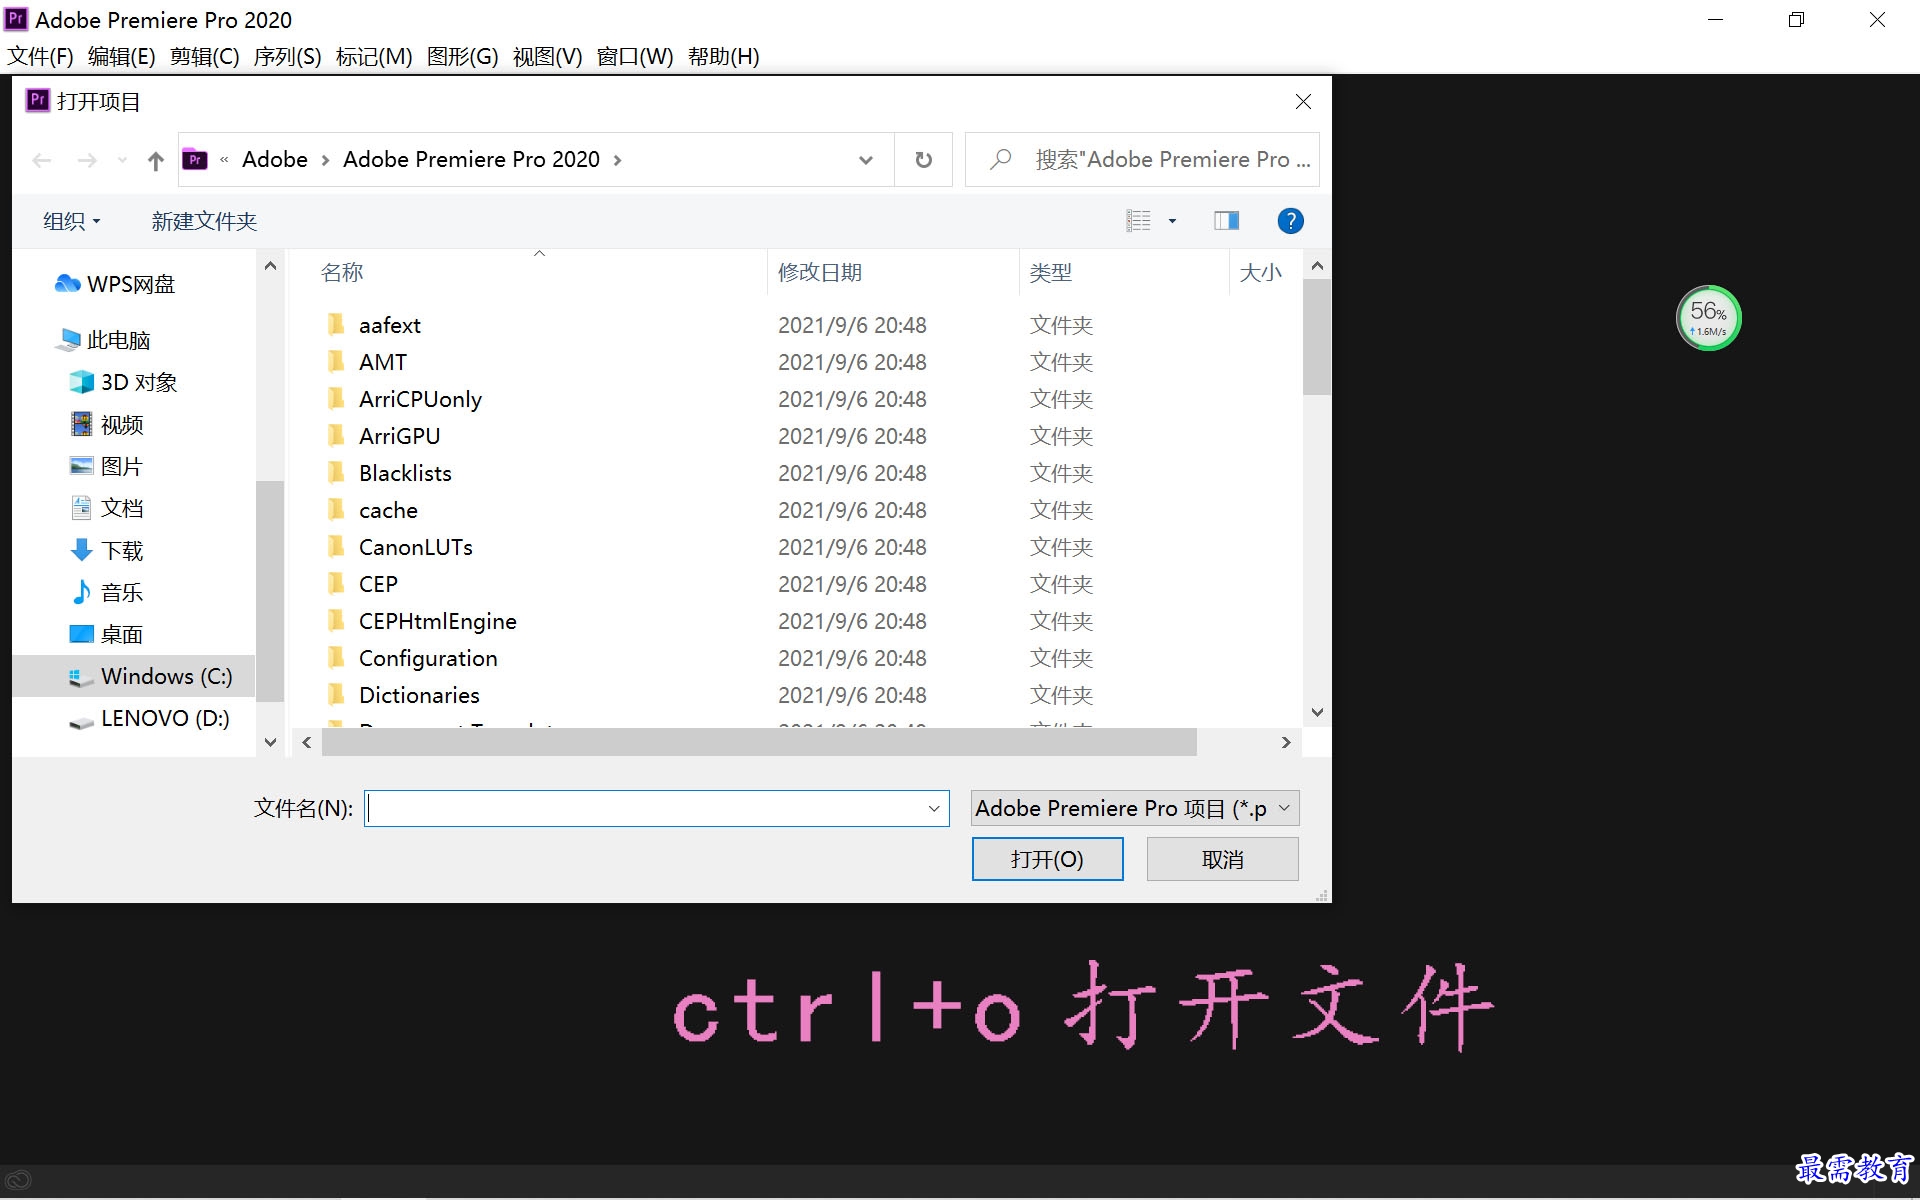Close the 打开项目 dialog
This screenshot has width=1920, height=1200.
click(1302, 101)
